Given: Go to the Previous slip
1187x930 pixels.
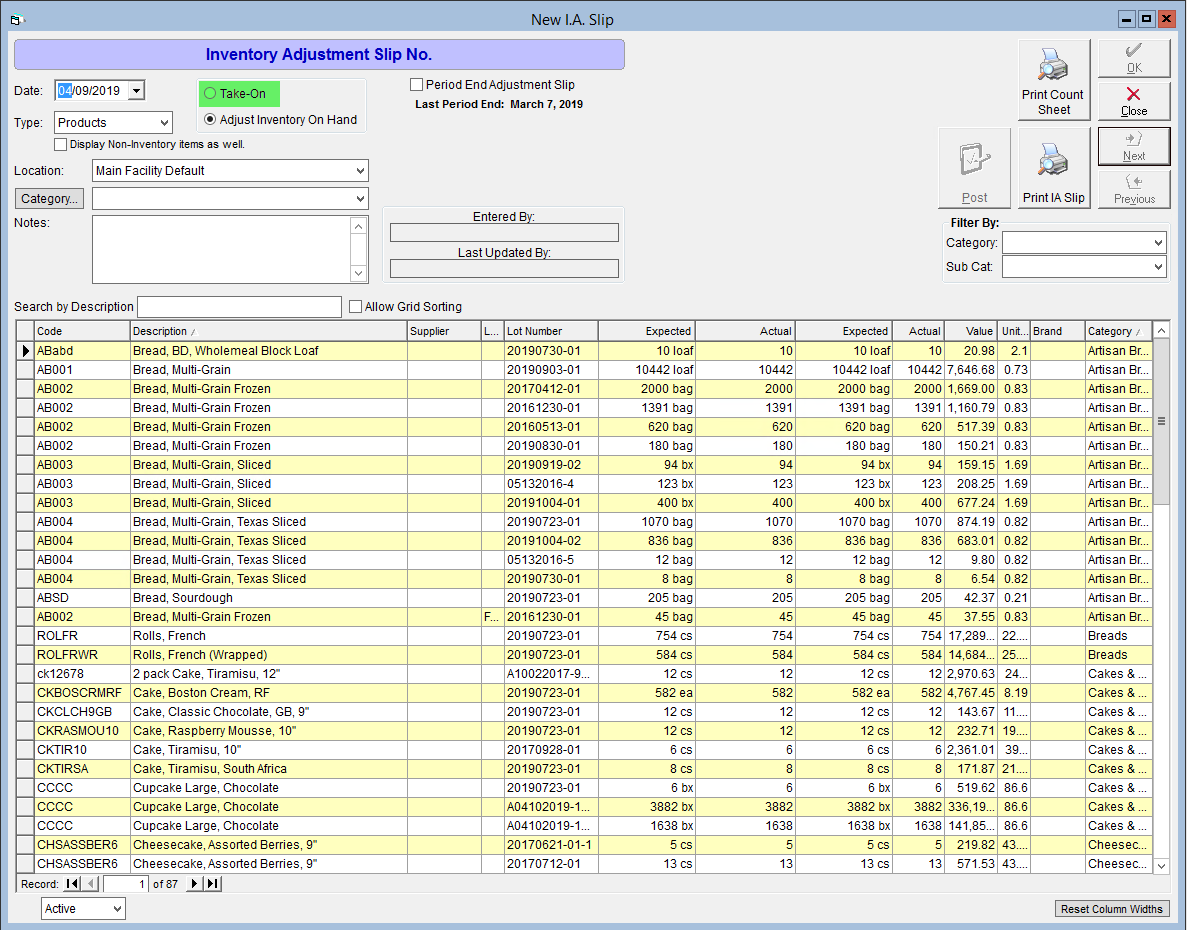Looking at the screenshot, I should 1133,189.
